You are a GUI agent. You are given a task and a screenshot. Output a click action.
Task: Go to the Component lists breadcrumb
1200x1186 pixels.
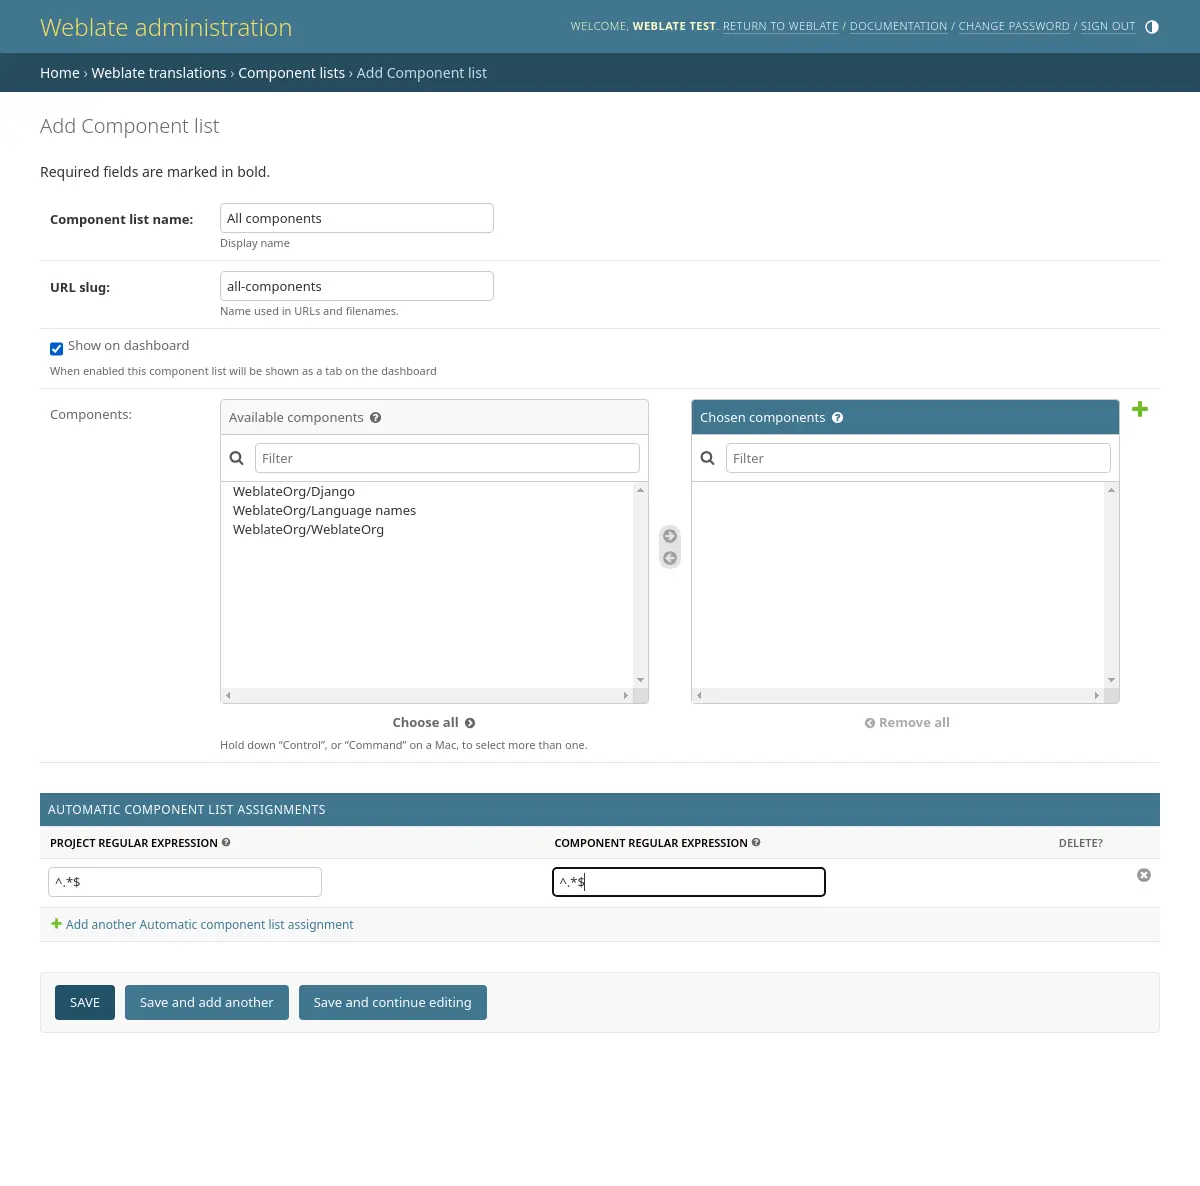click(x=291, y=73)
